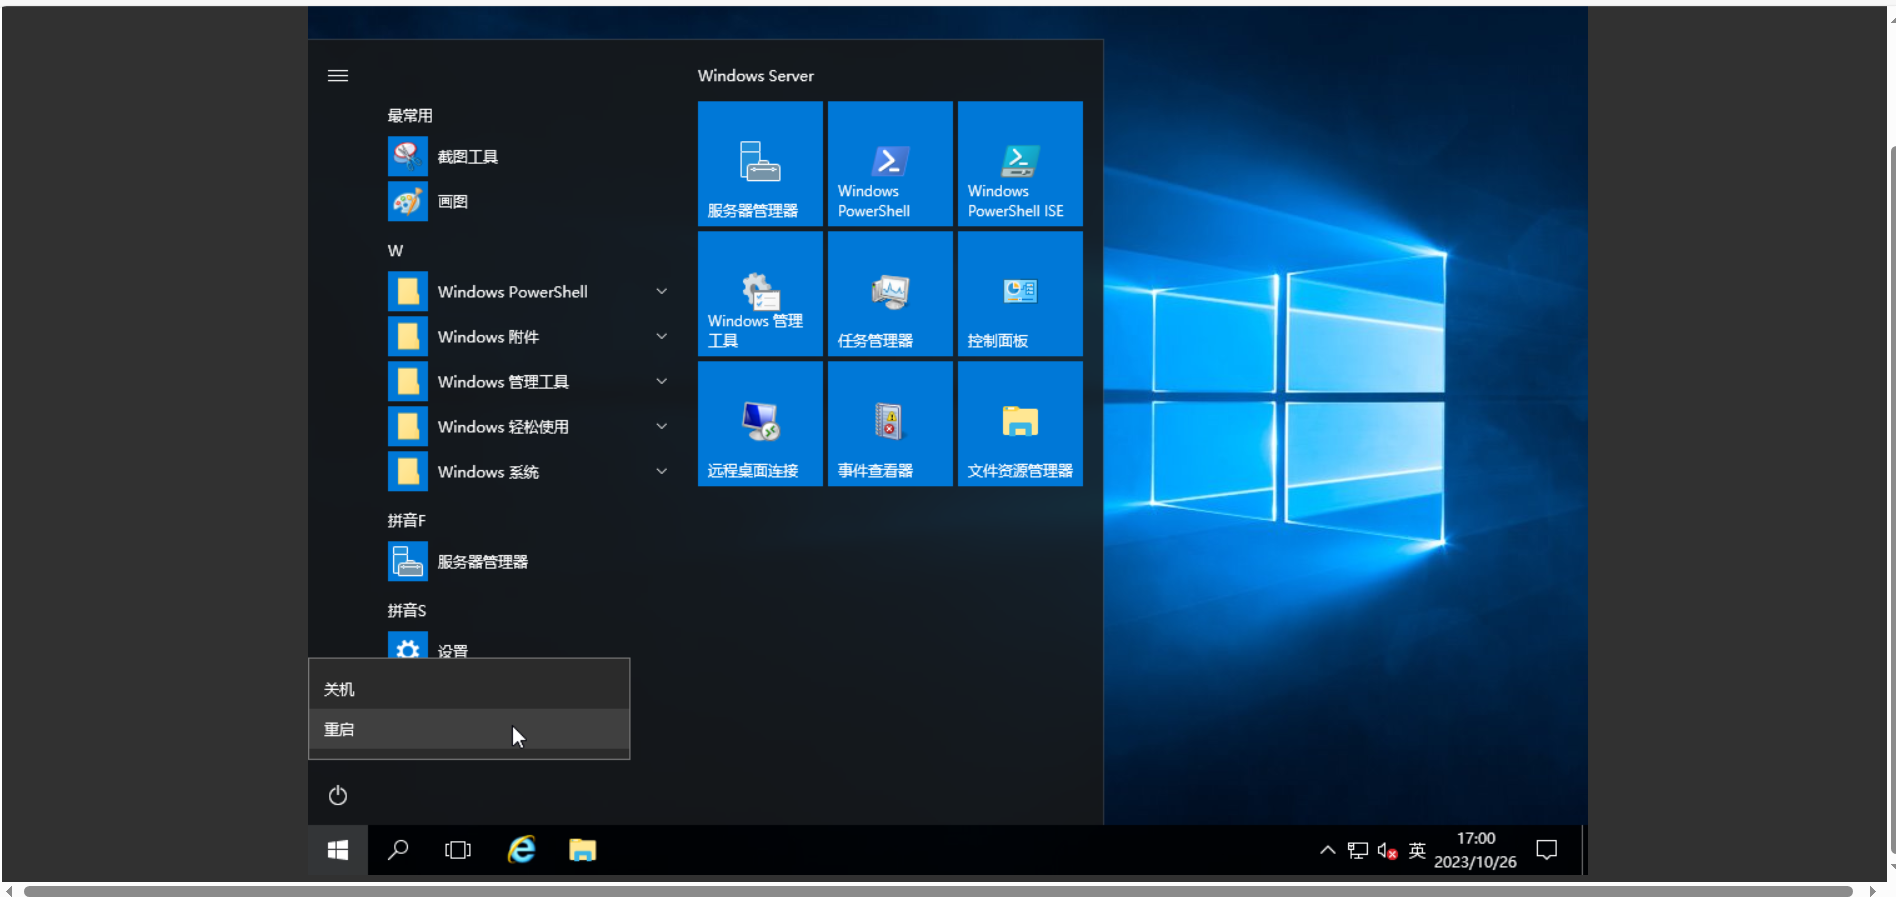Image resolution: width=1896 pixels, height=897 pixels.
Task: Open Task View on the taskbar
Action: pos(458,850)
